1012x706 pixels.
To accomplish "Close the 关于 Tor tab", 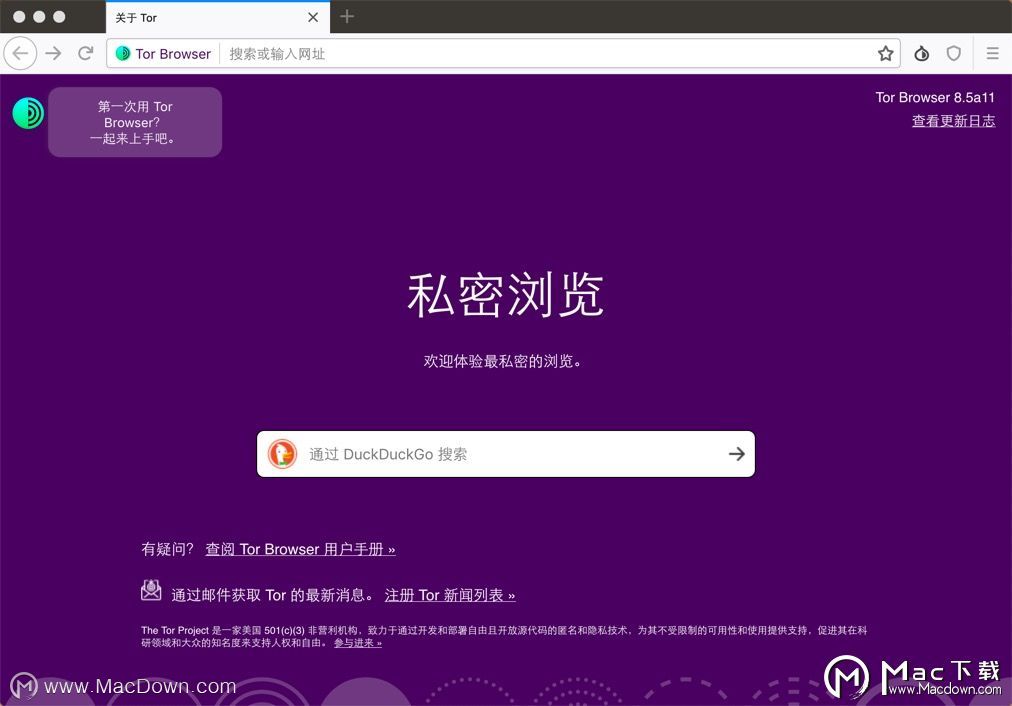I will tap(313, 17).
